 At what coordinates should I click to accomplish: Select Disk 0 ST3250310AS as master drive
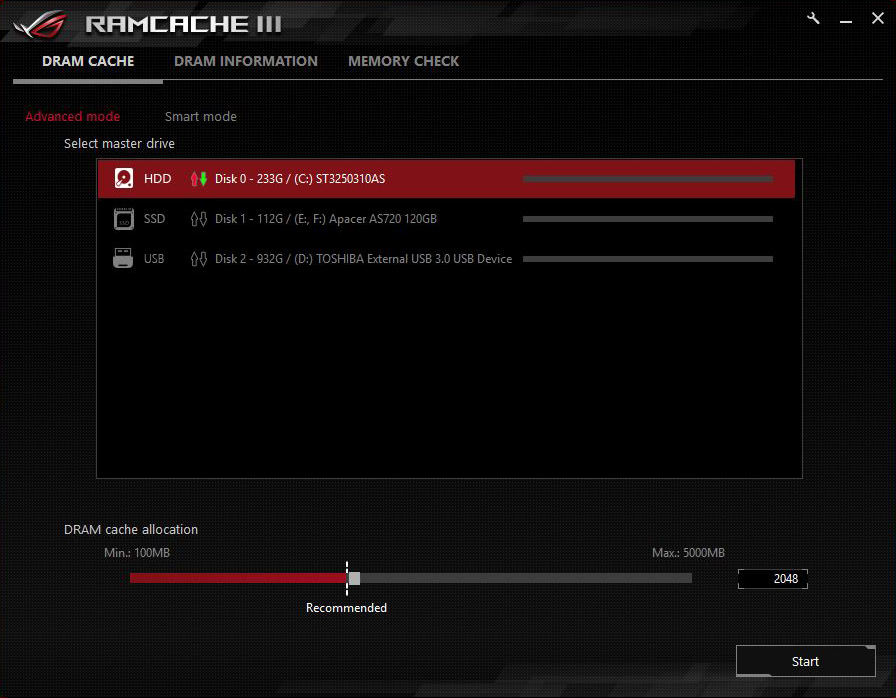pos(446,179)
